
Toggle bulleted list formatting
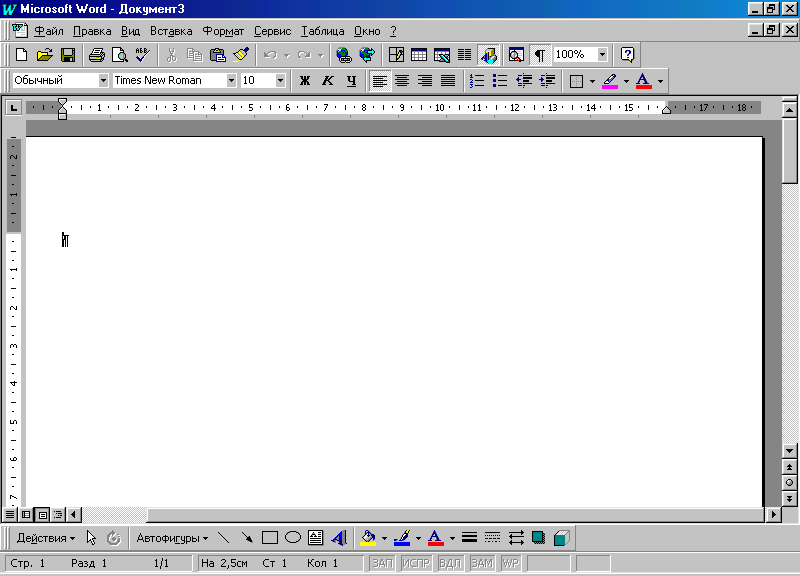click(500, 81)
